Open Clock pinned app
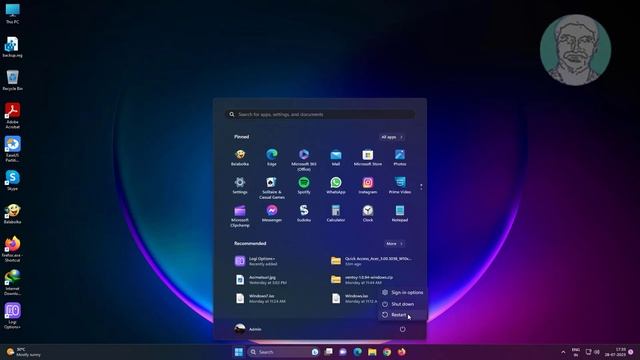Viewport: 640px width, 360px height. 368,213
